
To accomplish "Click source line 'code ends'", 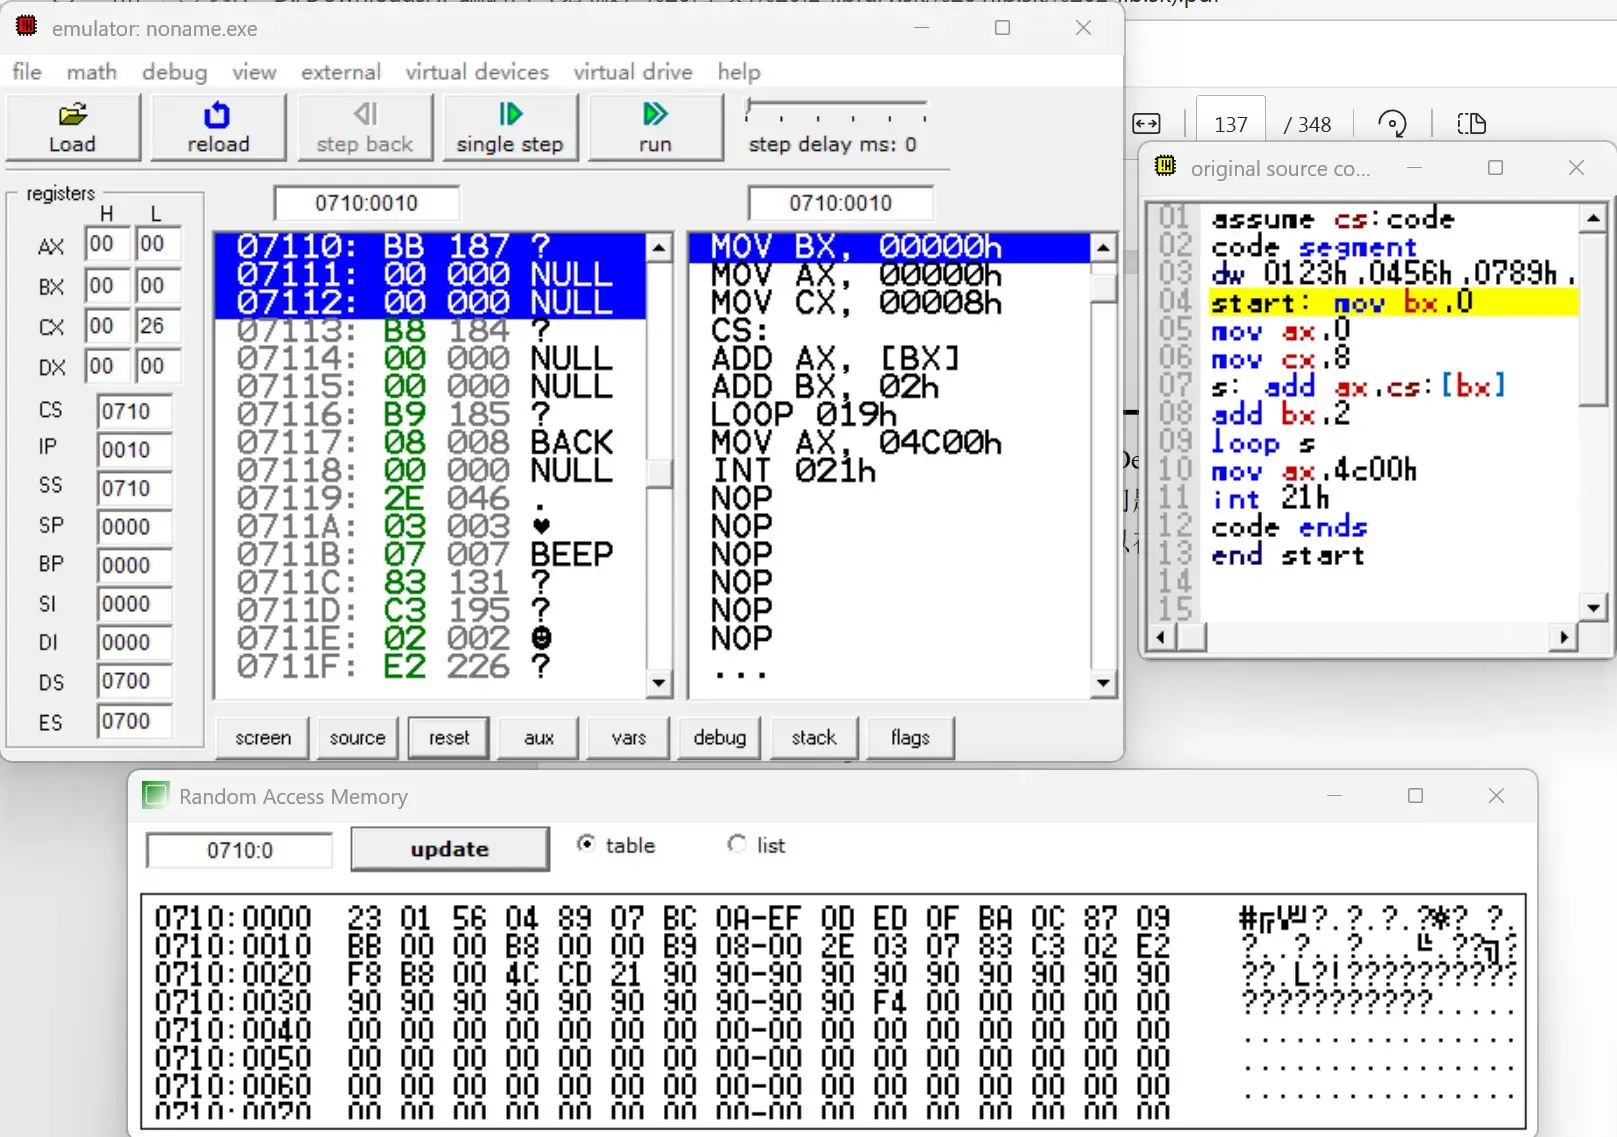I will 1289,526.
